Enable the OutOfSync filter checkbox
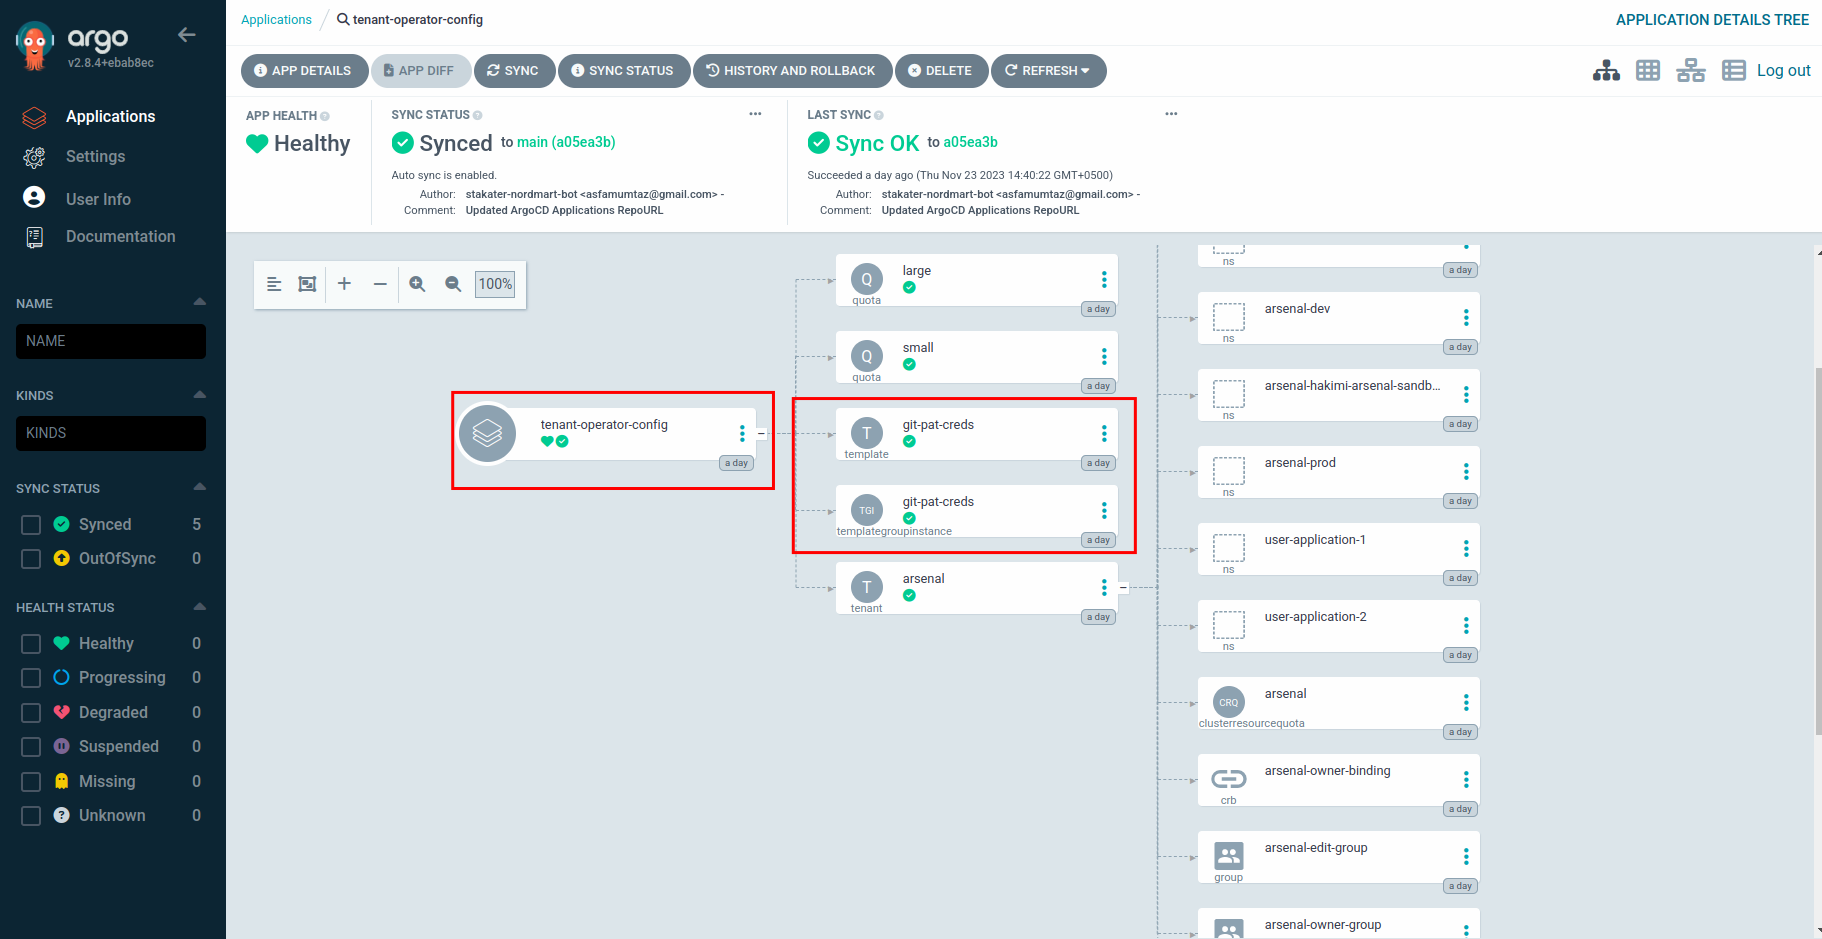Viewport: 1822px width, 939px height. [x=31, y=559]
